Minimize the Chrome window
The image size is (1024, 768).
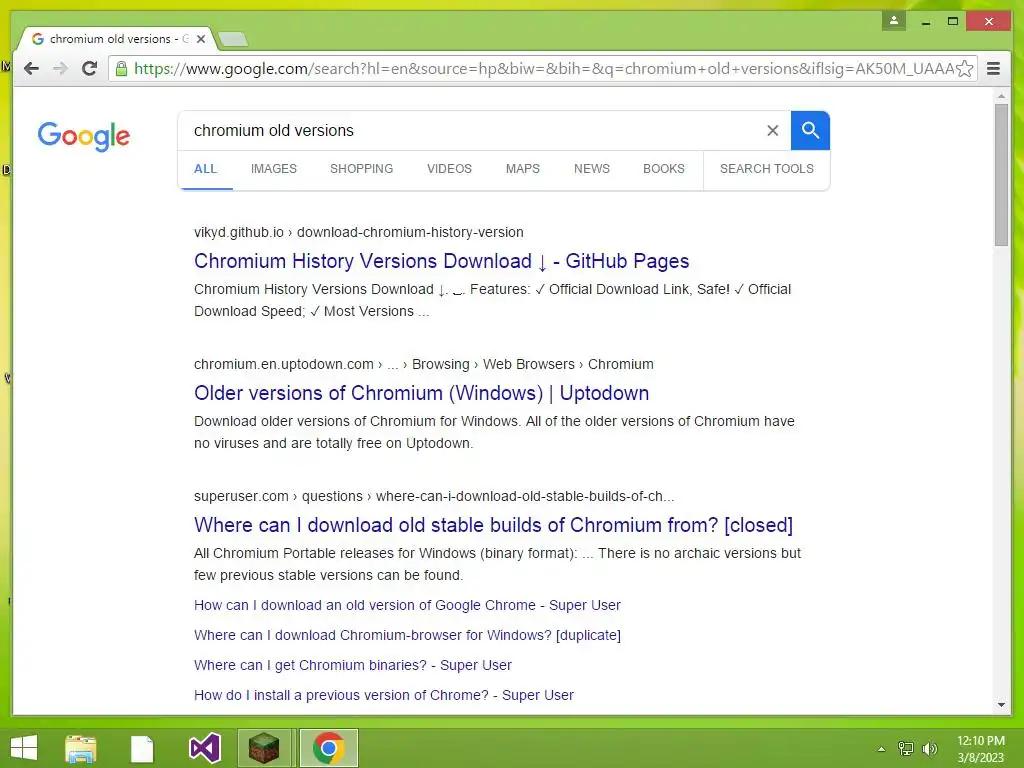tap(925, 22)
